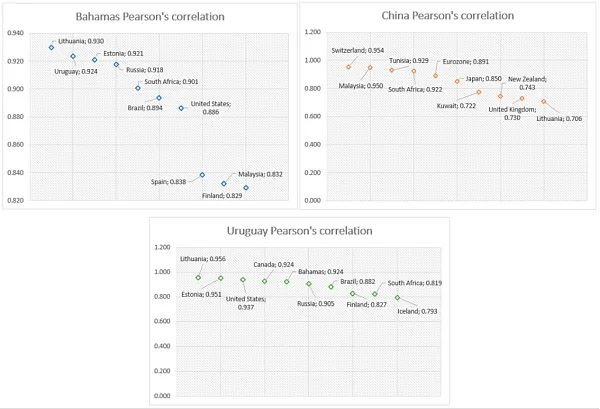
Task: Click the Bahamas Pearson's correlation chart title
Action: point(150,17)
